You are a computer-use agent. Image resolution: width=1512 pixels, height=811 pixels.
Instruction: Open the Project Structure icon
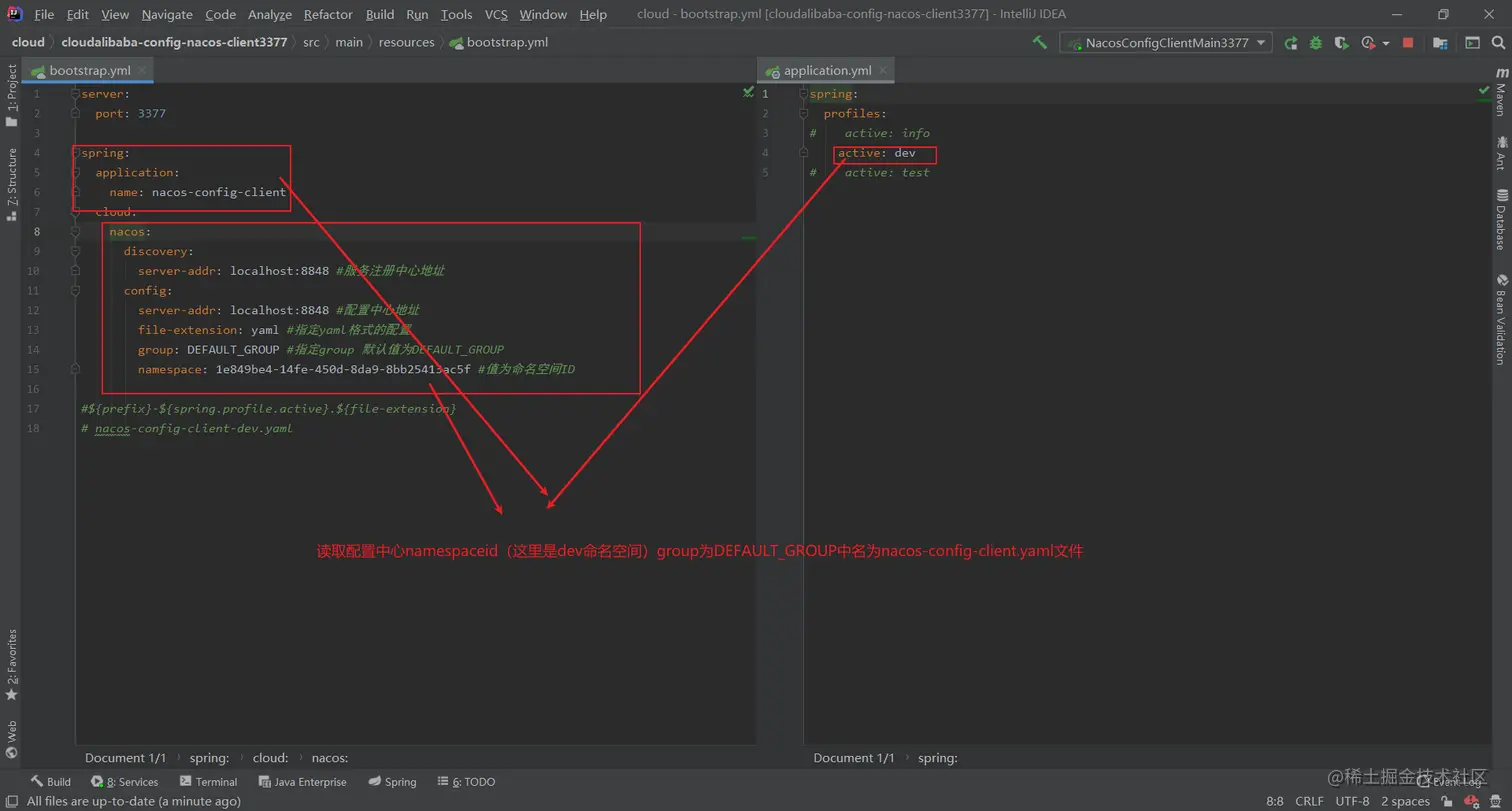(x=1440, y=43)
